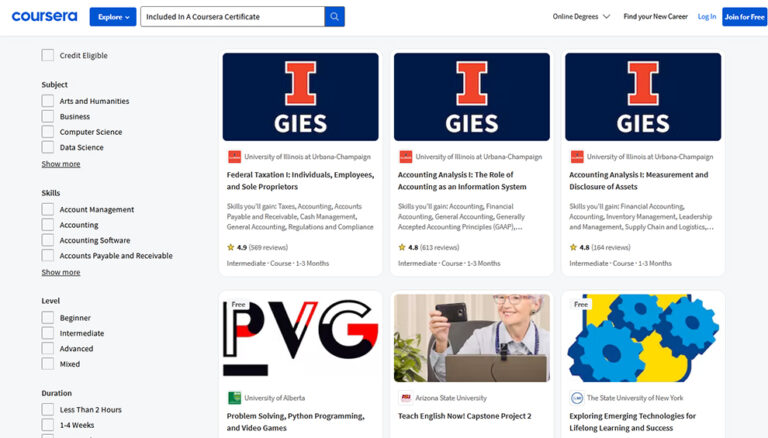768x438 pixels.
Task: Click The State University of New York text
Action: tap(635, 398)
